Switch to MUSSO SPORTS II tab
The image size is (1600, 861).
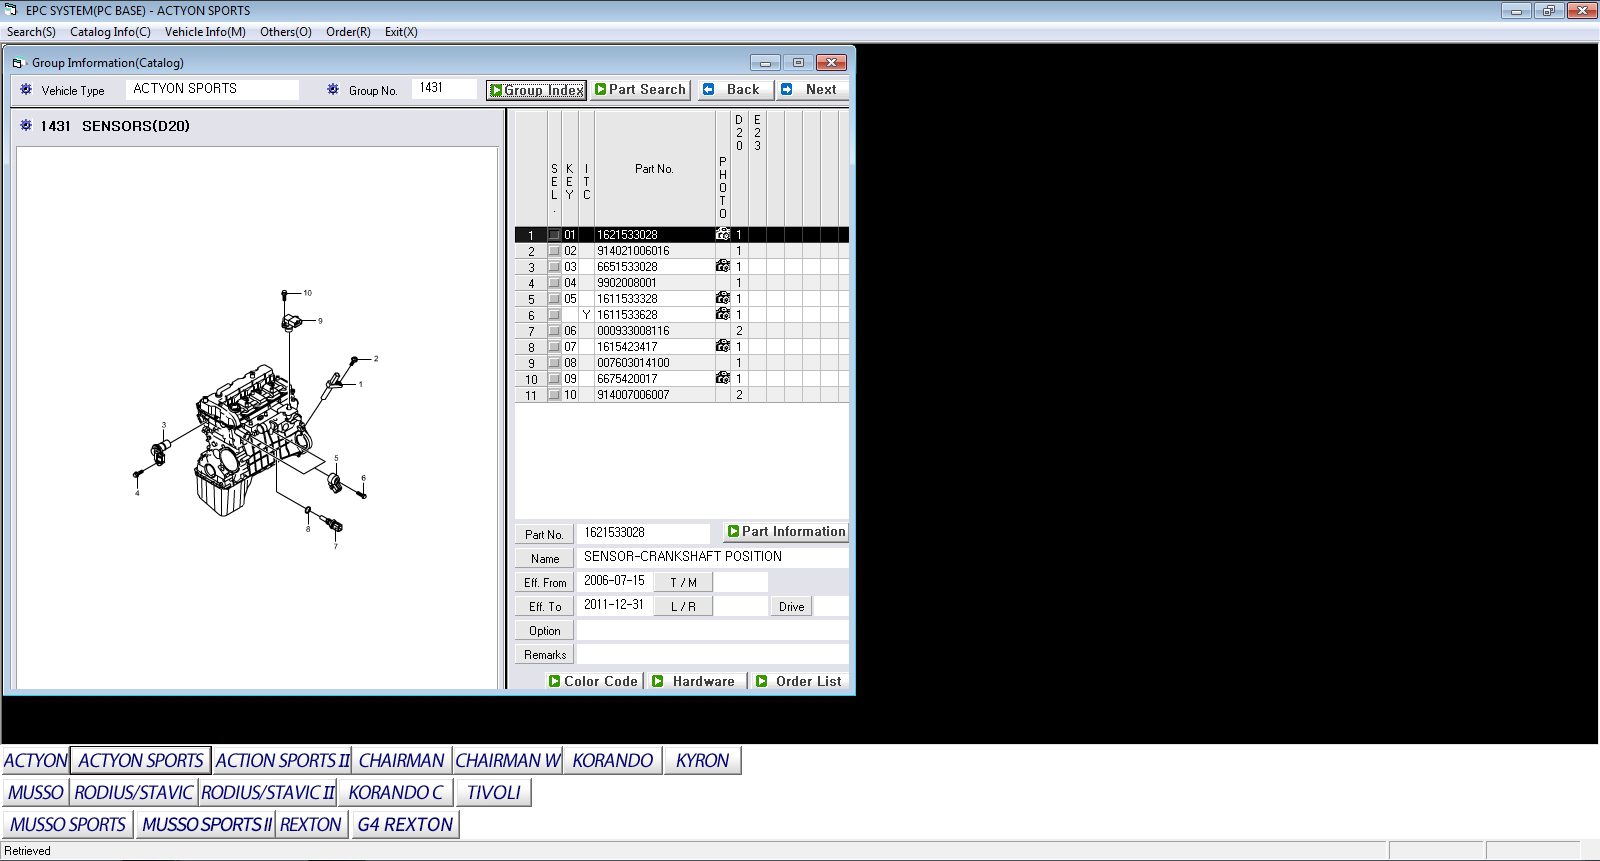(x=206, y=825)
